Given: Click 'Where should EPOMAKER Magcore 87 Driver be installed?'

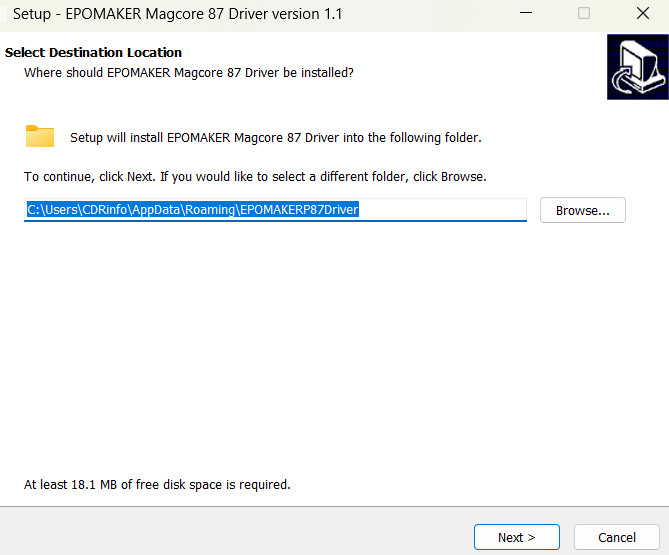Looking at the screenshot, I should click(x=189, y=73).
